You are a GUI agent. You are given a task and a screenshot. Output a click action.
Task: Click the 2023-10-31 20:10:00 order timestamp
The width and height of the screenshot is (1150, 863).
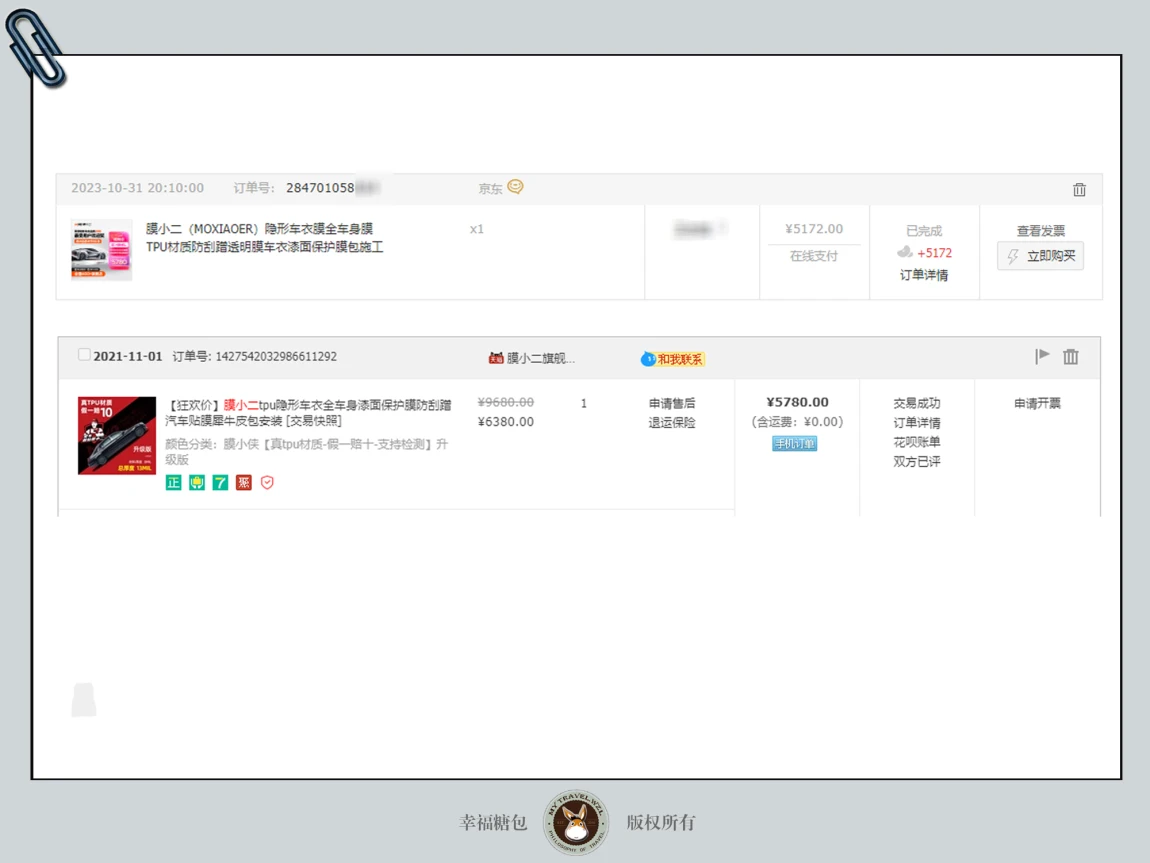click(x=137, y=188)
